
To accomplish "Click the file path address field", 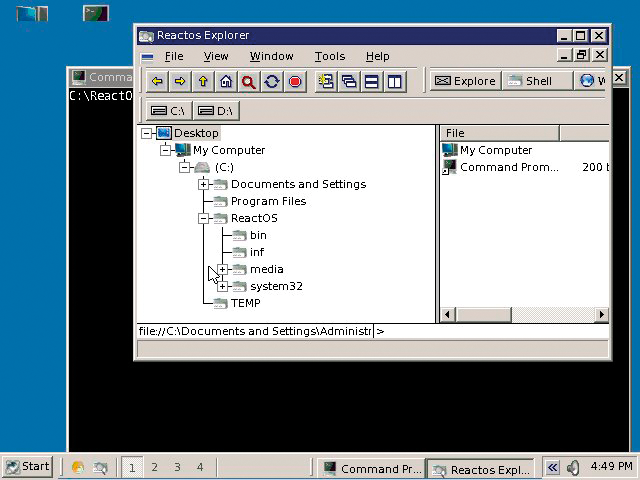I will [x=255, y=331].
